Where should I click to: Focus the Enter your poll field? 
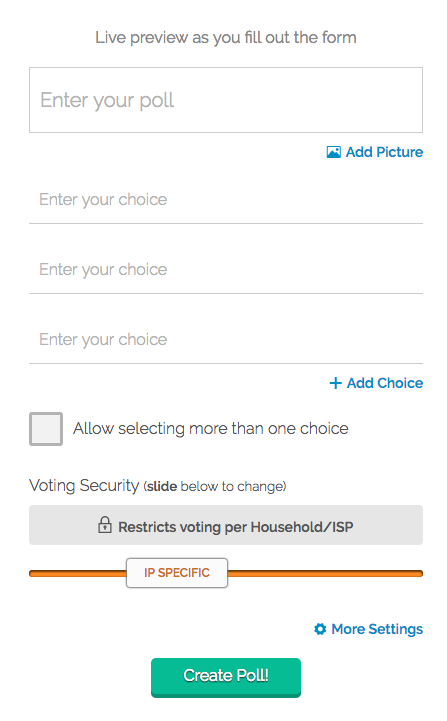[x=226, y=100]
